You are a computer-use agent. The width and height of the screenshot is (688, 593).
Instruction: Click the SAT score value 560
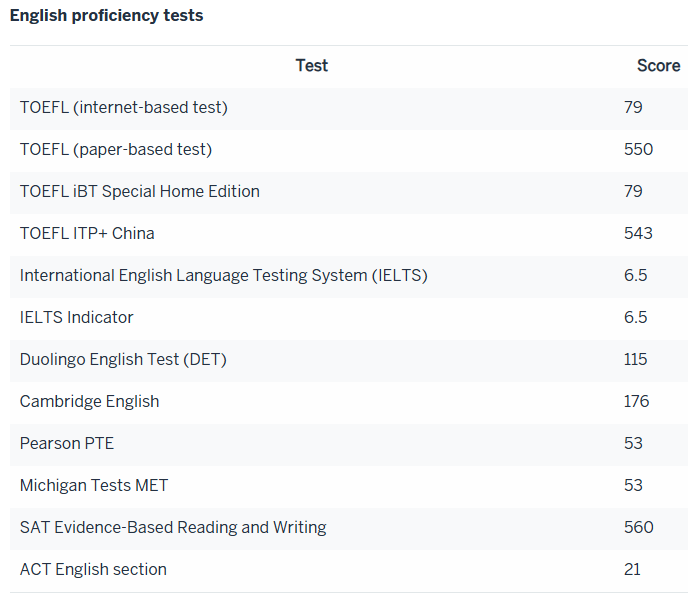coord(639,528)
